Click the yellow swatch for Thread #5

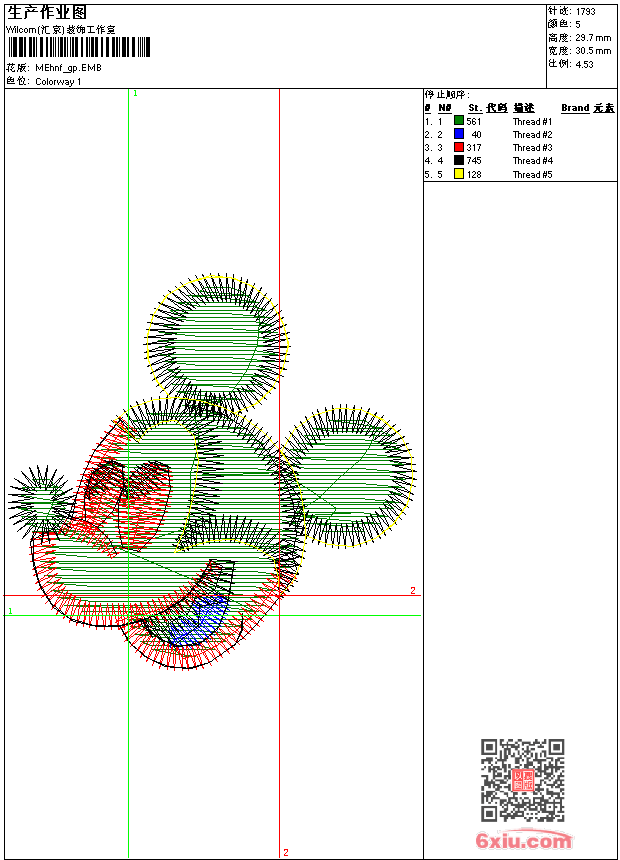(459, 174)
